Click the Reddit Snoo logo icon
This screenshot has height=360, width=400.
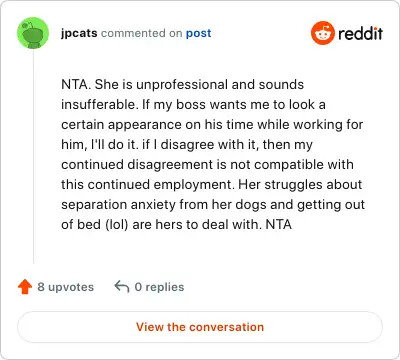(x=322, y=33)
